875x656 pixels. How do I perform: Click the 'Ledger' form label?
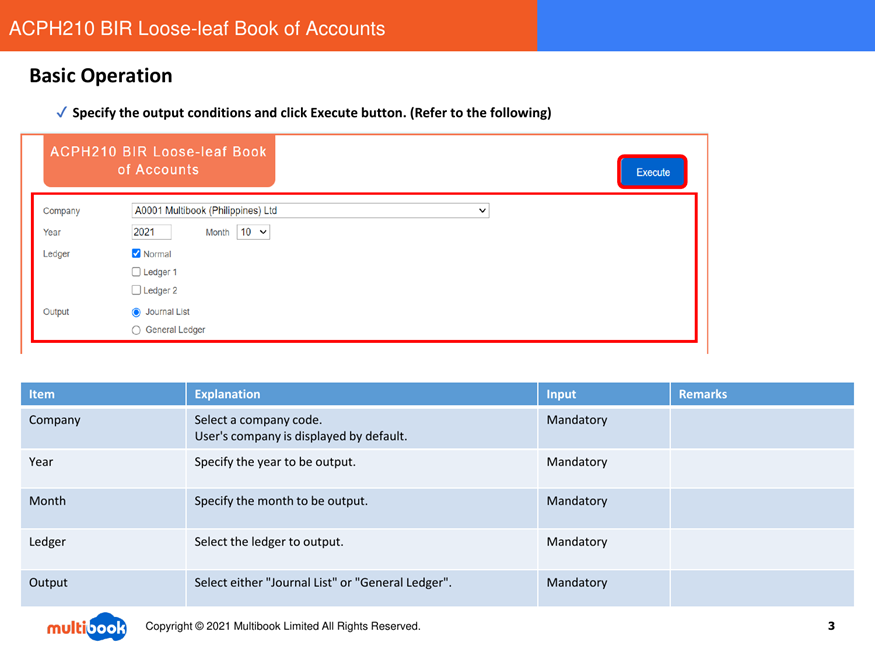[x=56, y=254]
